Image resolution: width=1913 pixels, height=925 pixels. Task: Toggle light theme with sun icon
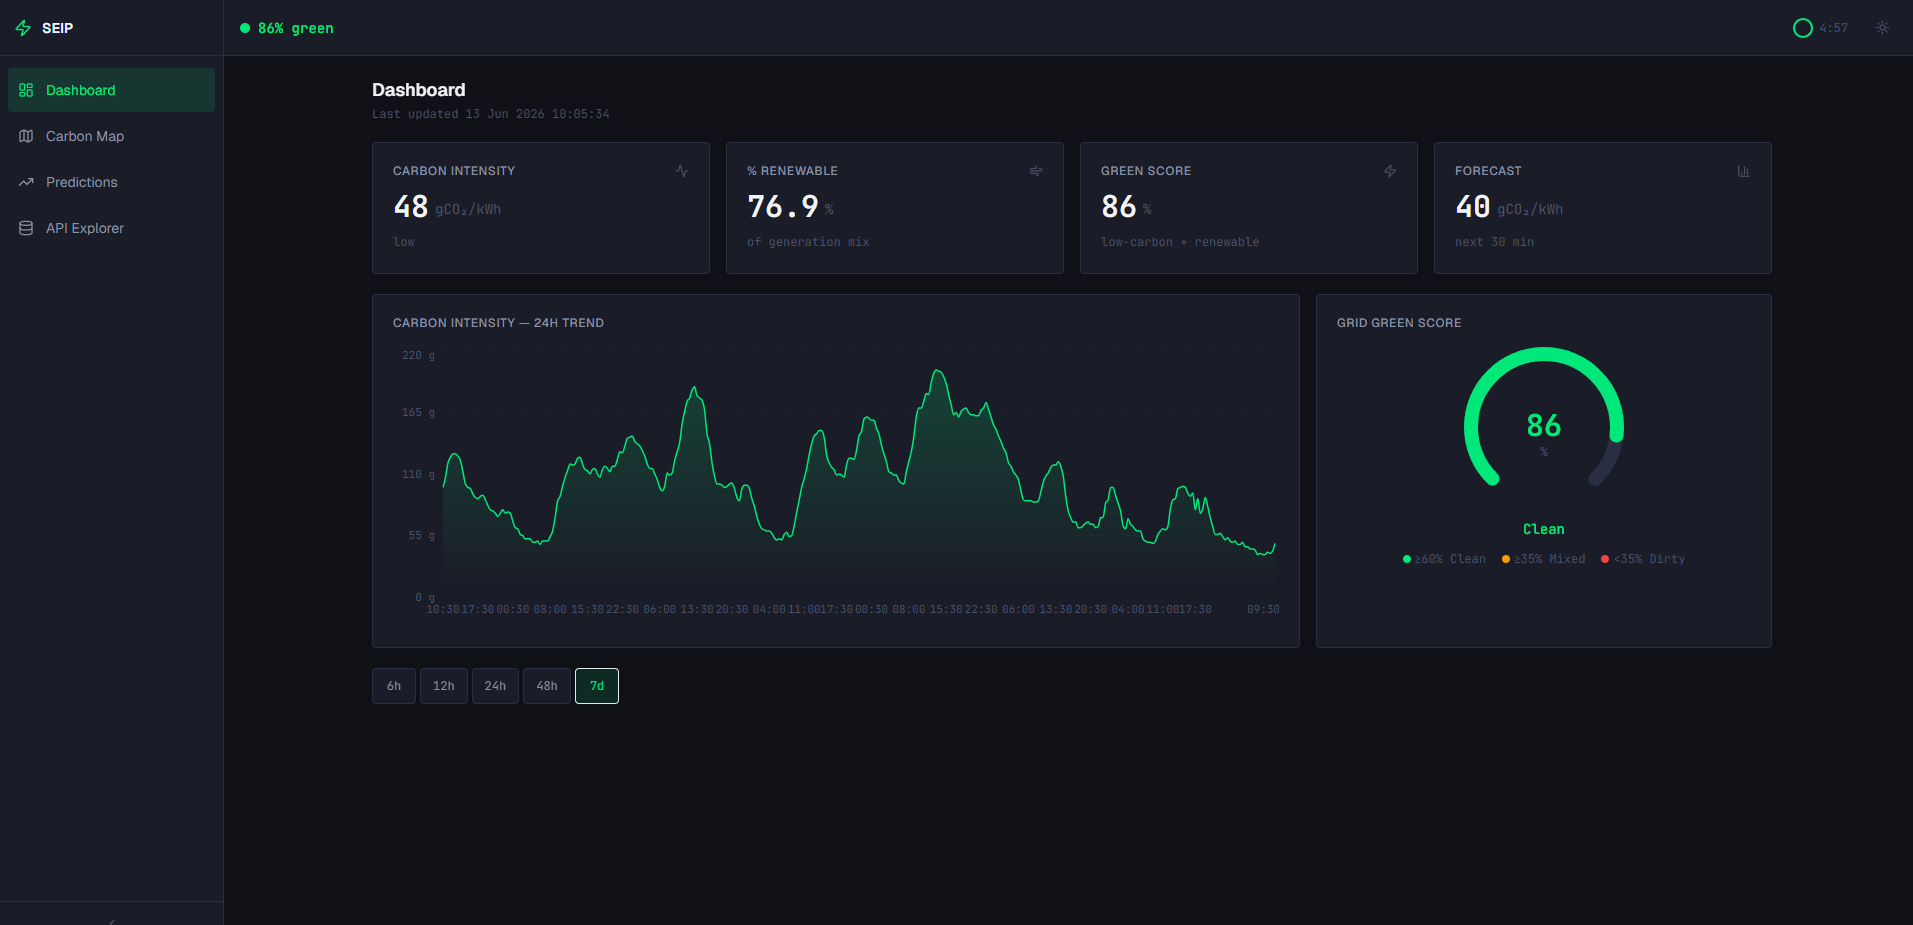click(1883, 28)
